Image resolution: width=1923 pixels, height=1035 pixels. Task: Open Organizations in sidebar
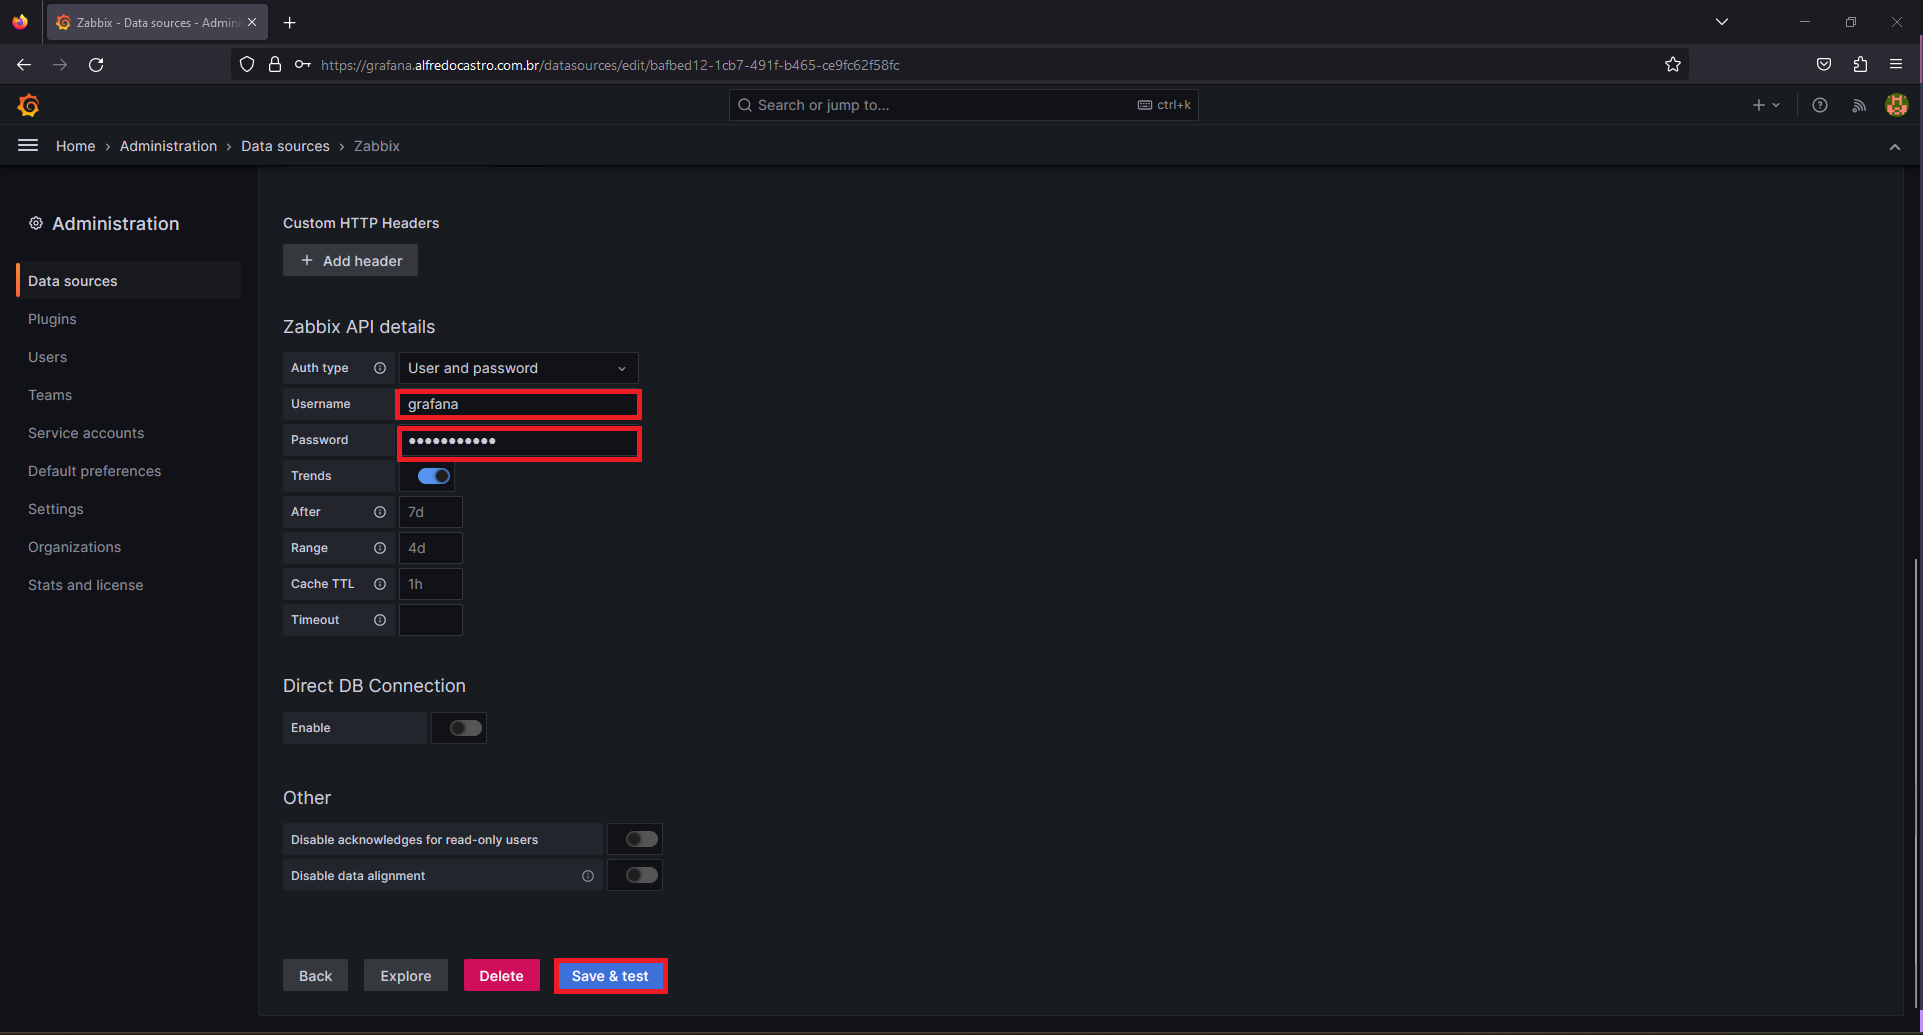(x=74, y=547)
